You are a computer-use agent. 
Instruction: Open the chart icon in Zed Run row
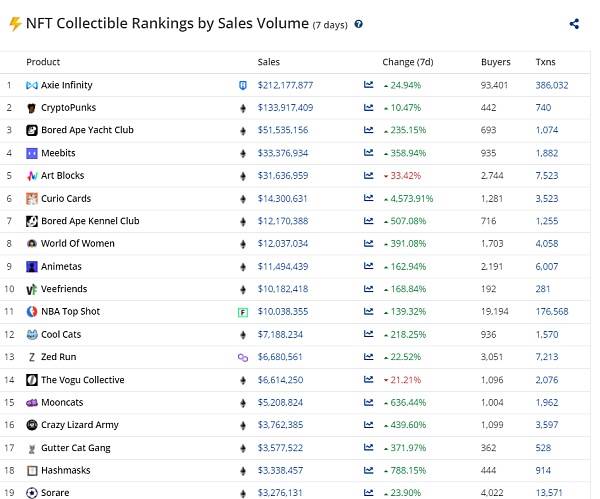(368, 357)
